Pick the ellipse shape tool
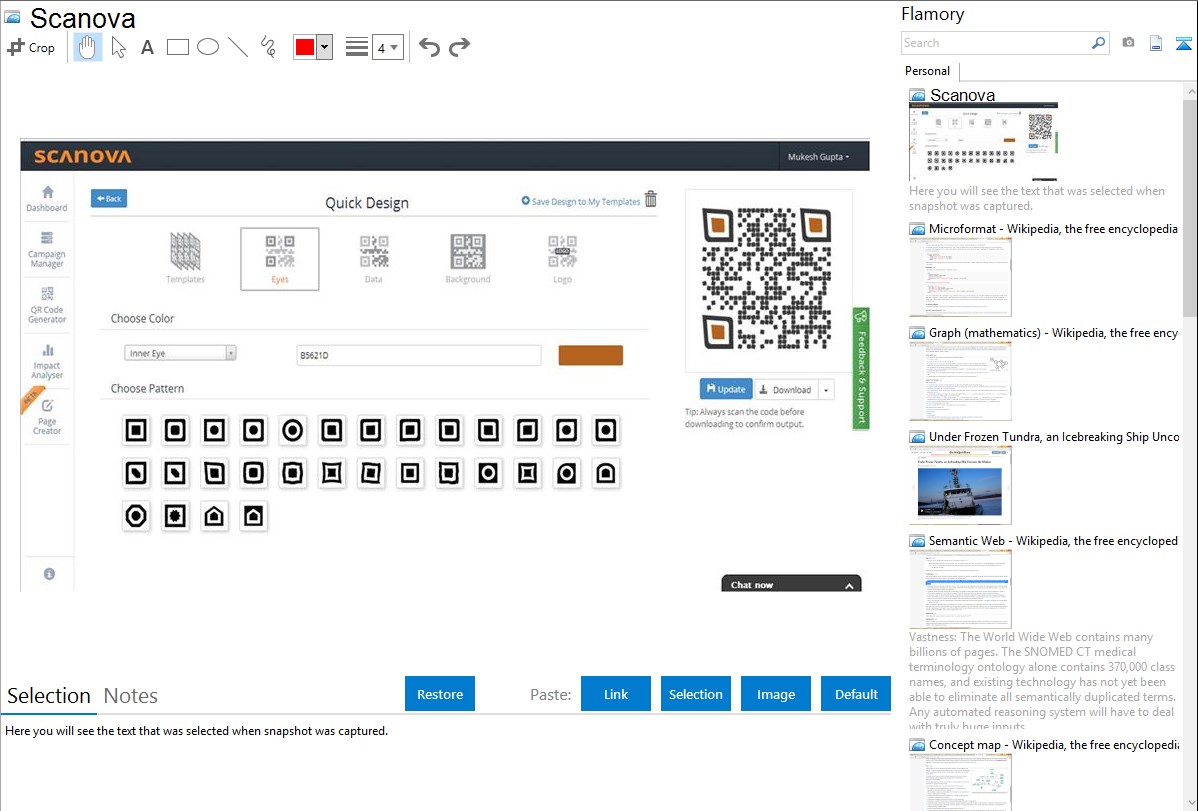The height and width of the screenshot is (811, 1198). [208, 47]
